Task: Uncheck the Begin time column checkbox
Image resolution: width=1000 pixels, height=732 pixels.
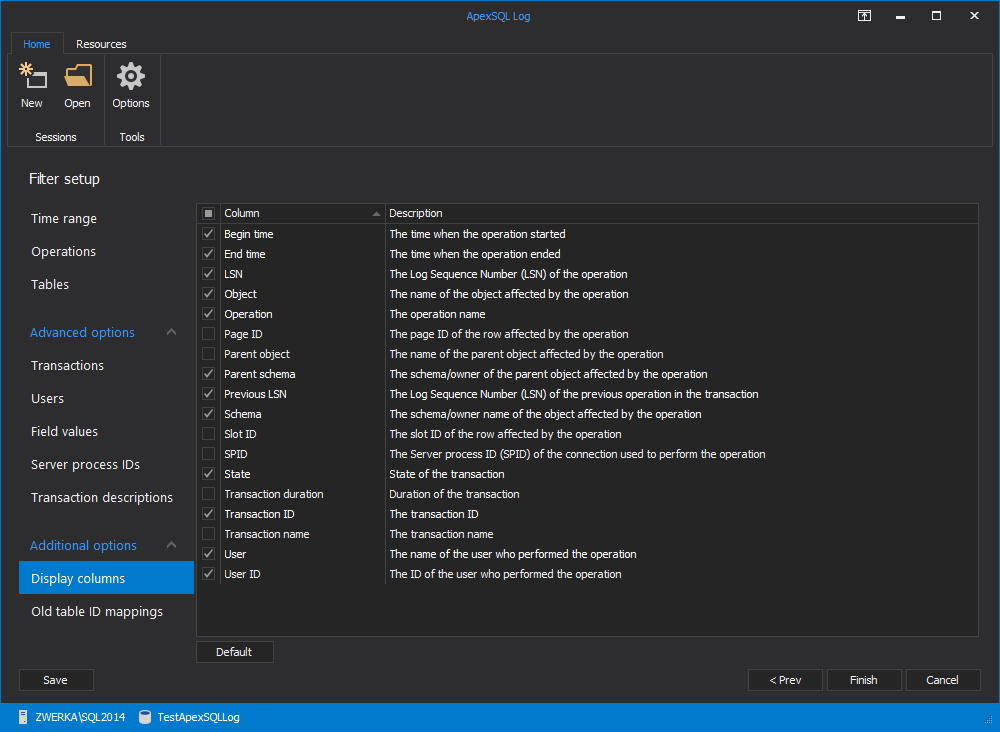Action: click(209, 234)
